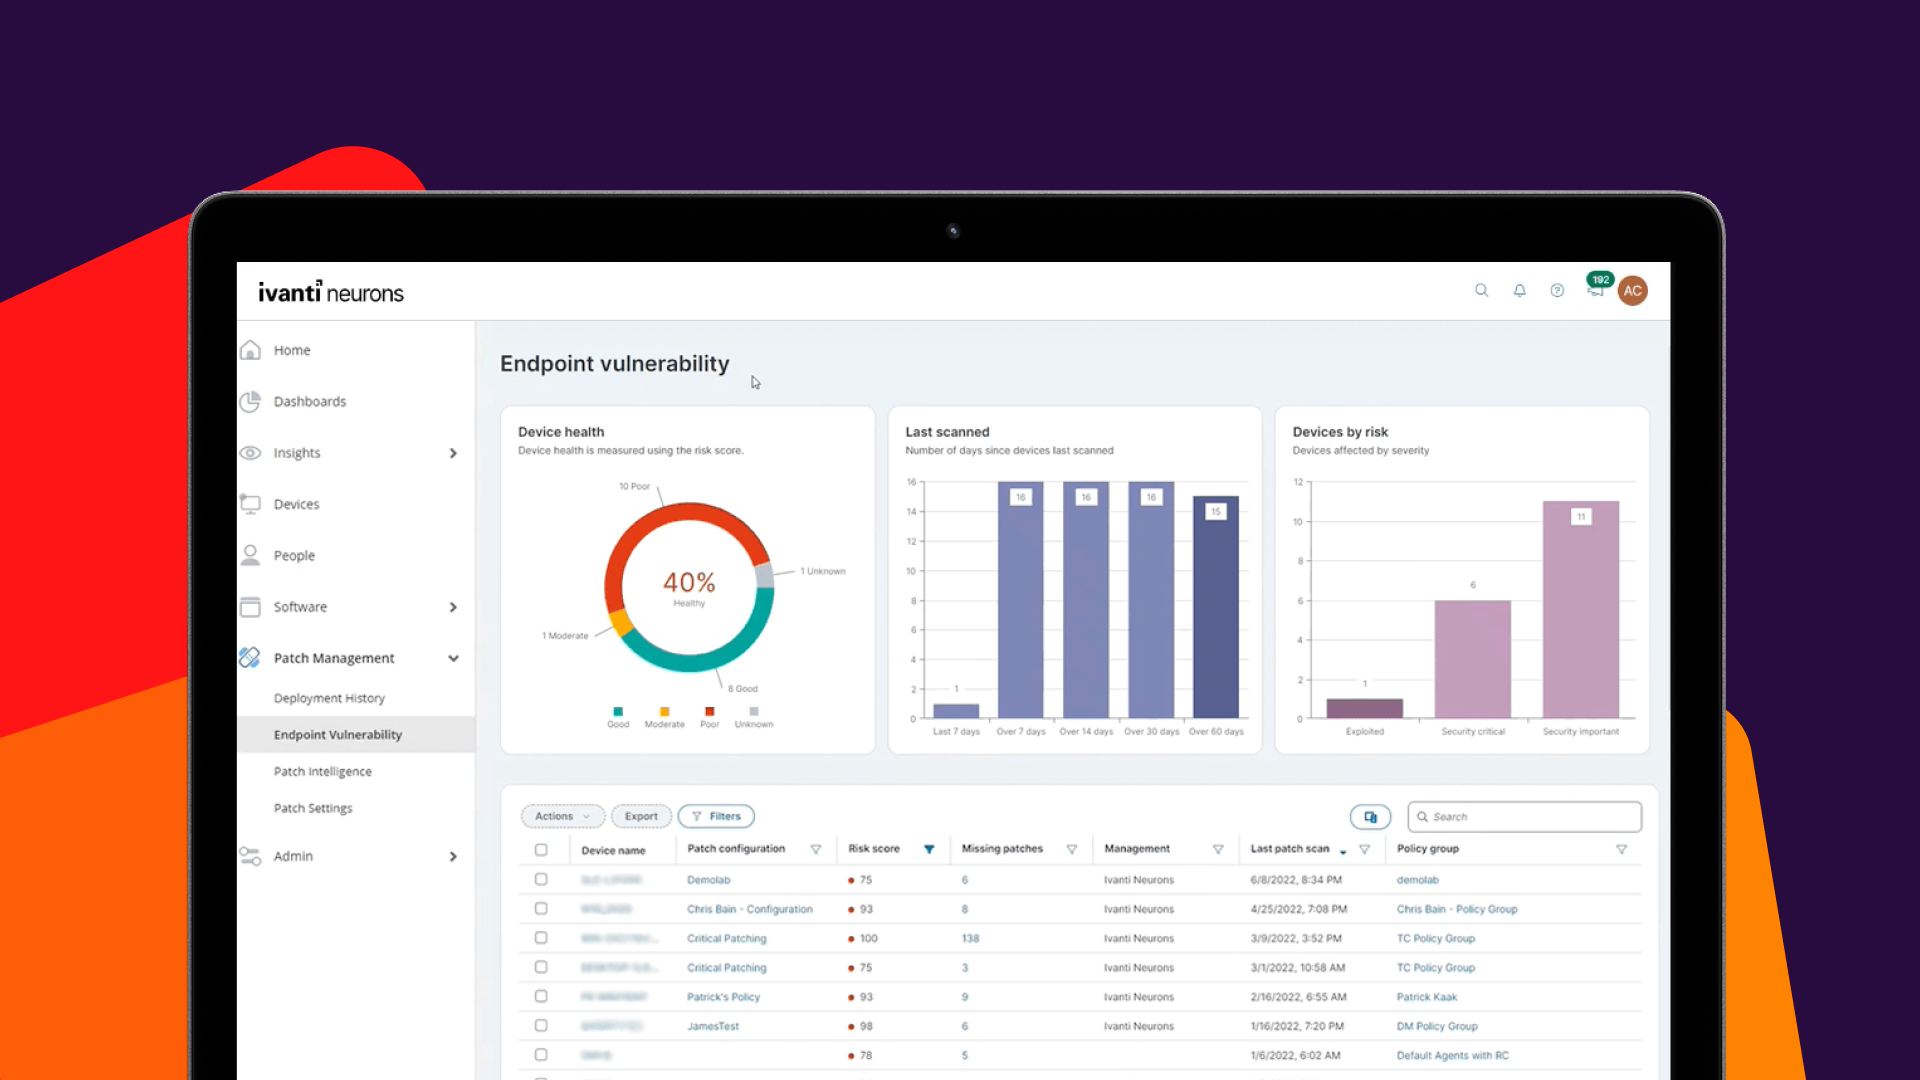Open notifications bell icon
This screenshot has width=1920, height=1080.
1519,290
